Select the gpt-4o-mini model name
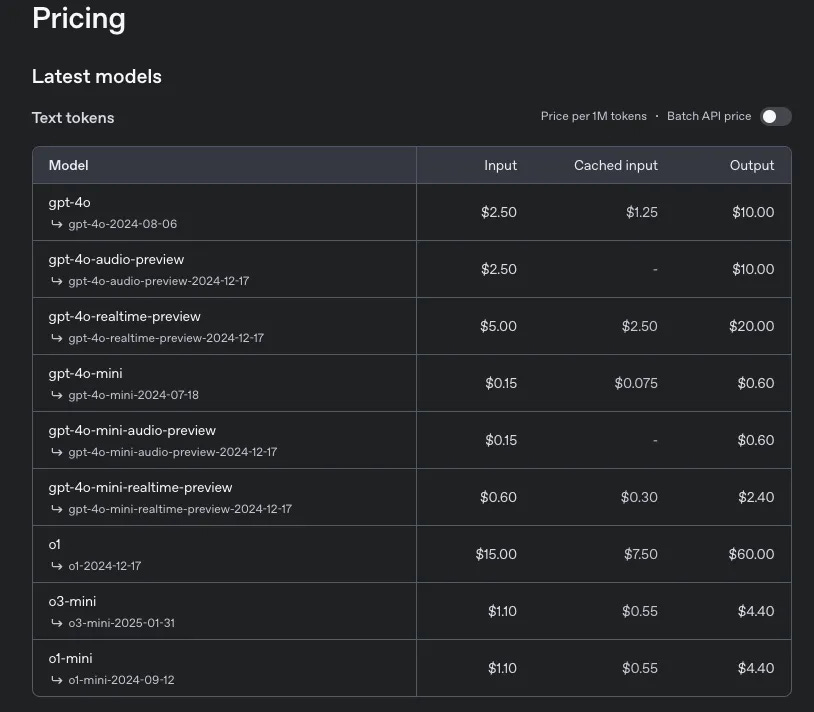814x712 pixels. coord(86,374)
